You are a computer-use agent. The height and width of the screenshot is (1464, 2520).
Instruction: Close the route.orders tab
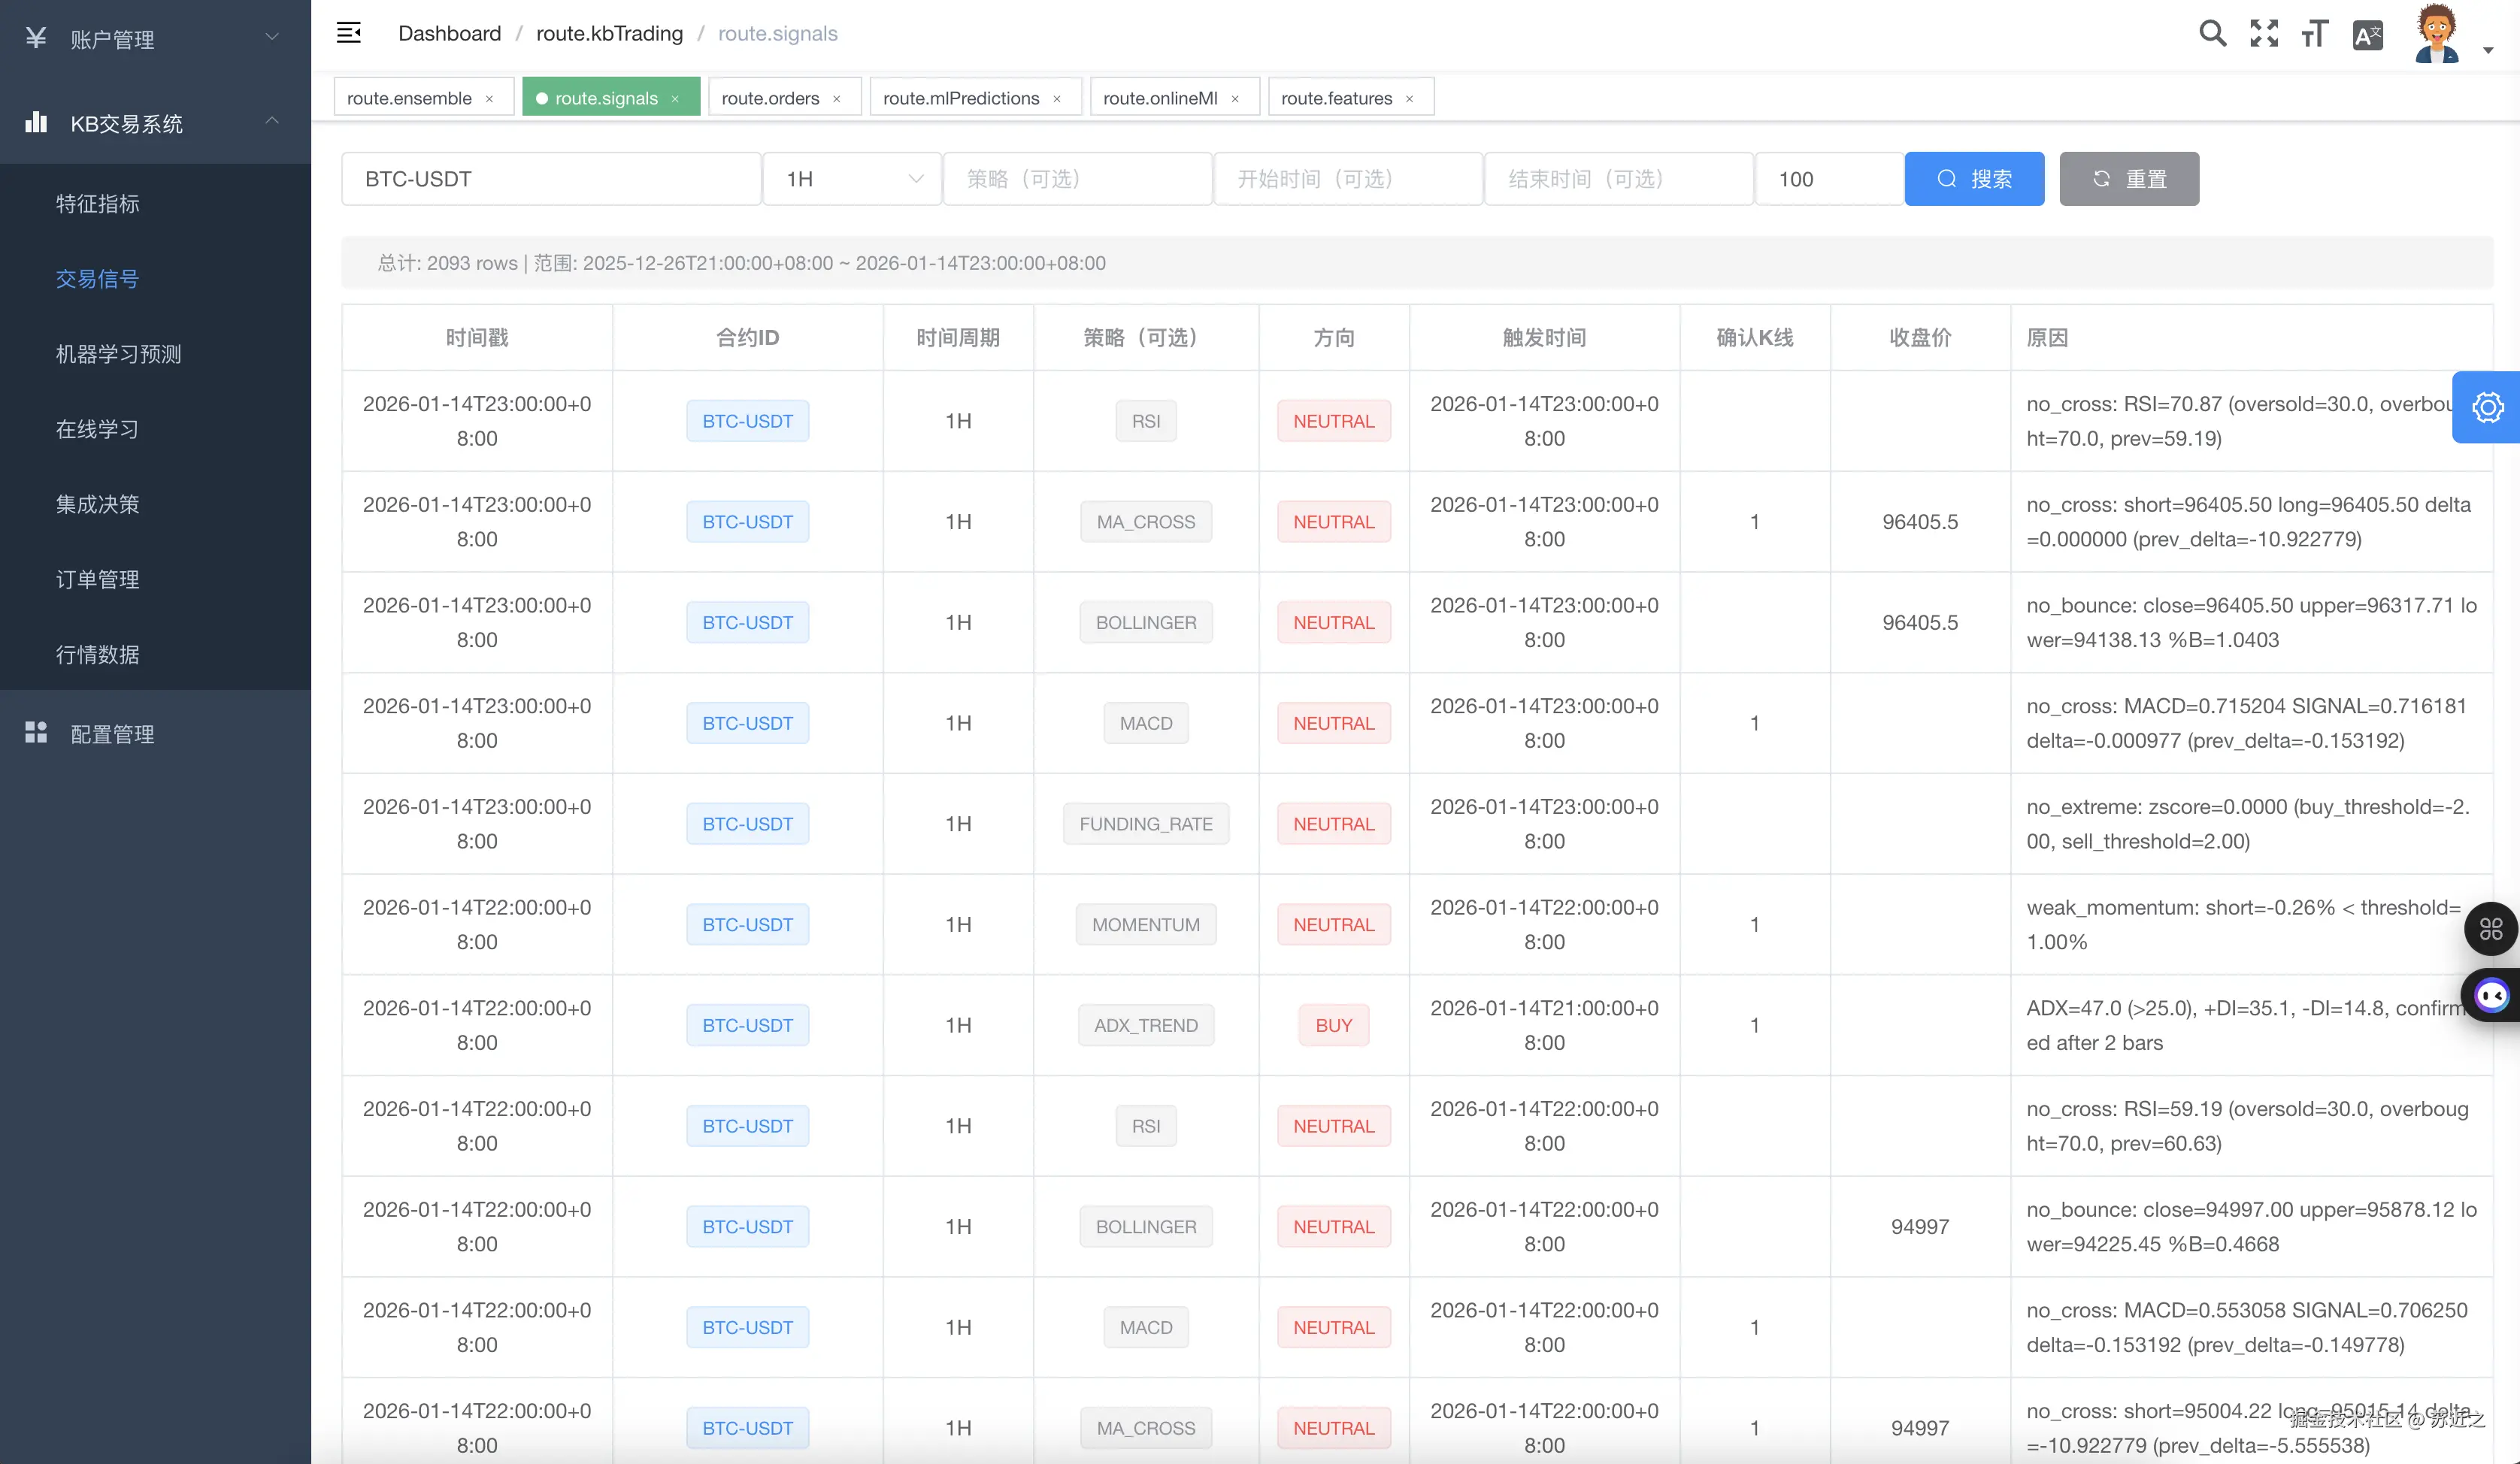836,99
